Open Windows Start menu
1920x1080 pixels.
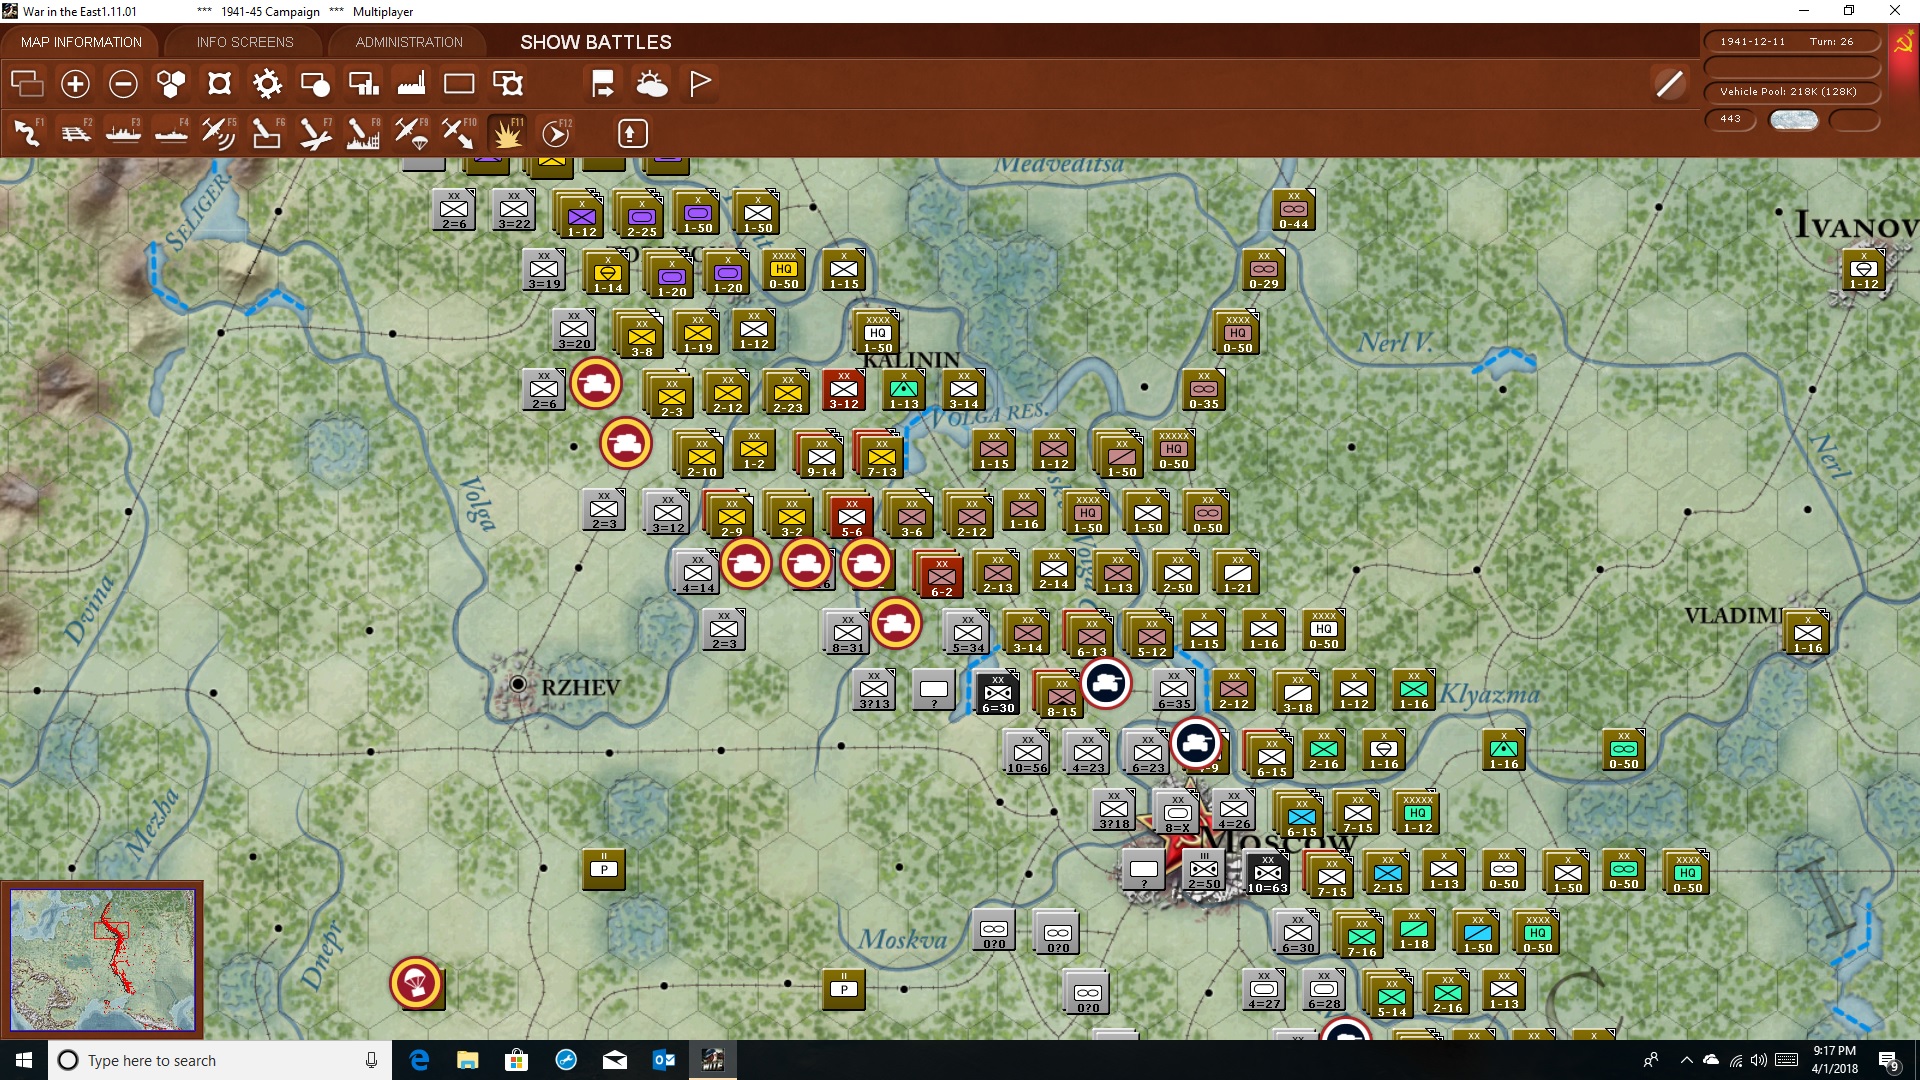[x=24, y=1060]
